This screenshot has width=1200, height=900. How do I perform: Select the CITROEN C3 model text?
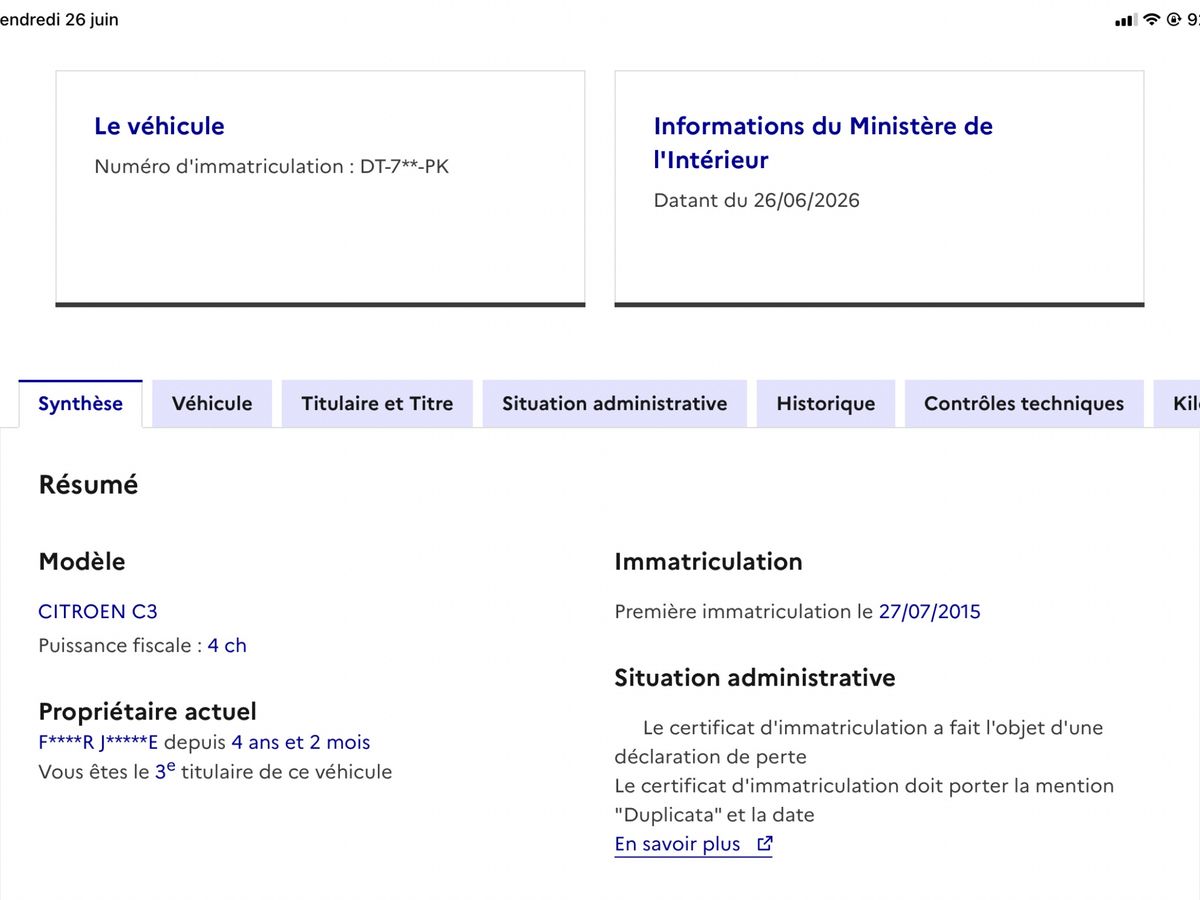pyautogui.click(x=98, y=611)
